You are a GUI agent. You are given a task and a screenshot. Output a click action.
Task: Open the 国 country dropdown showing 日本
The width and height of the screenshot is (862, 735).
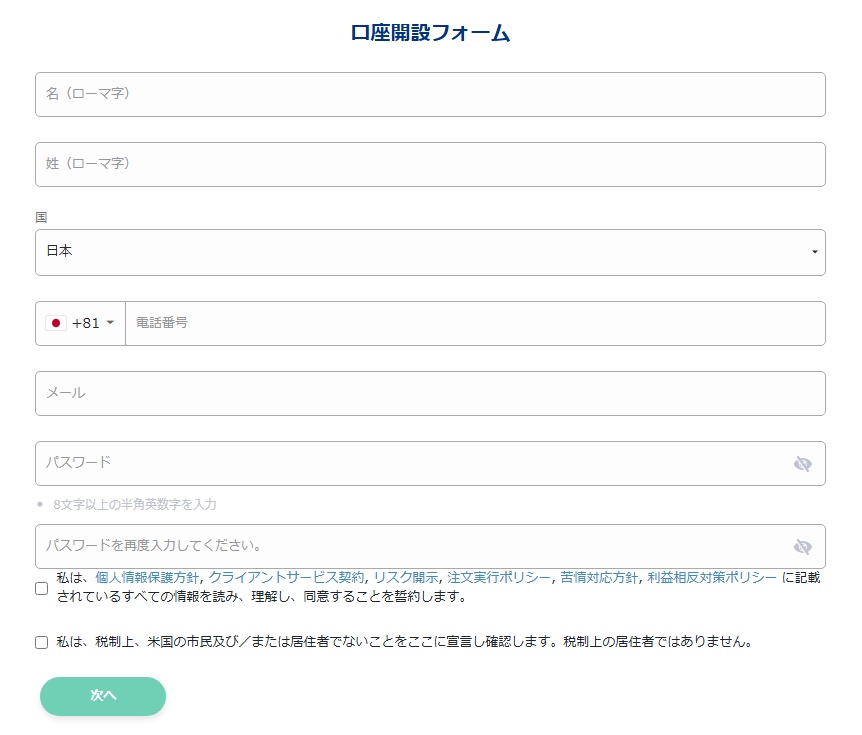point(430,252)
